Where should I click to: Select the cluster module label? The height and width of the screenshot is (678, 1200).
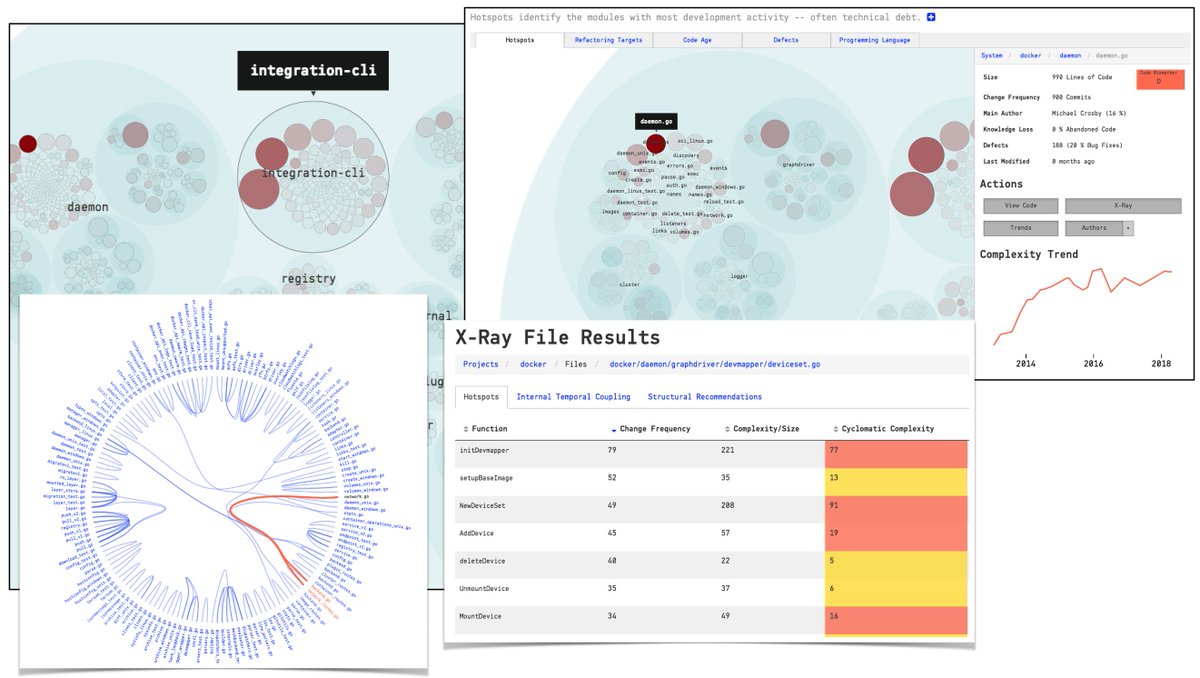[629, 284]
